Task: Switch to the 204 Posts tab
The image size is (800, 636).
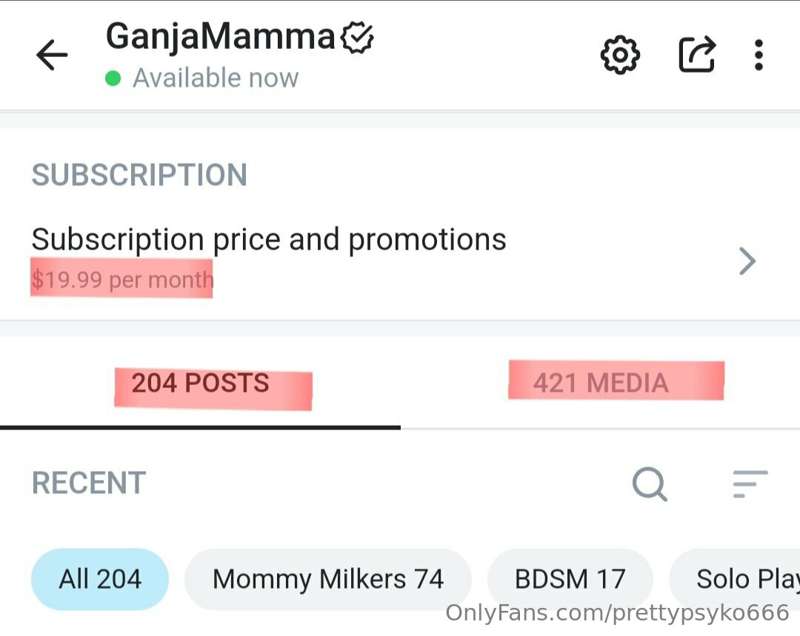Action: [x=200, y=383]
